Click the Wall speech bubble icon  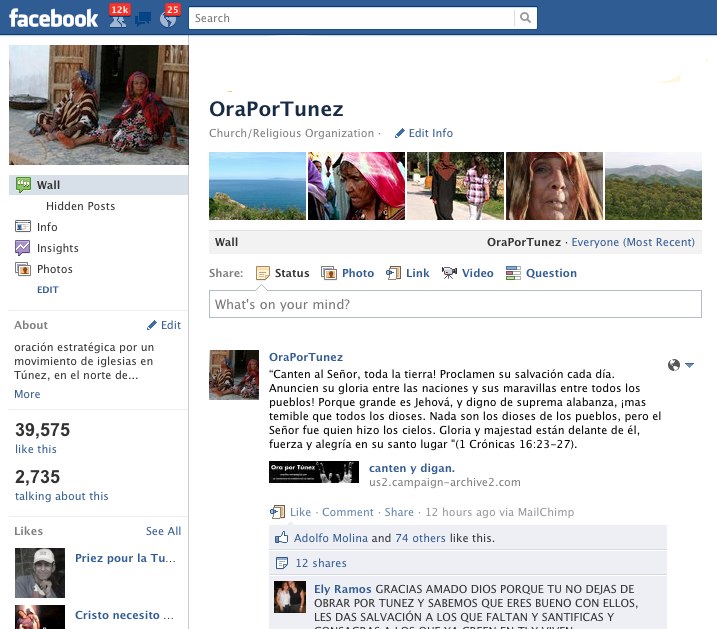click(23, 185)
